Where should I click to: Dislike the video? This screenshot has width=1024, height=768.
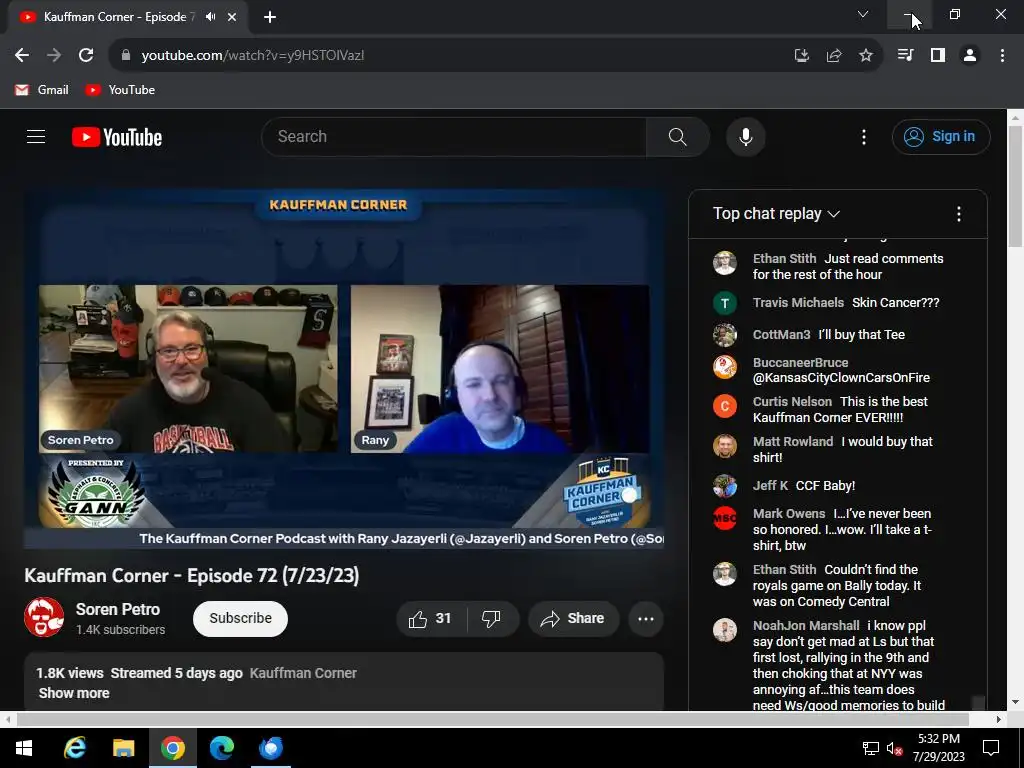[x=491, y=618]
